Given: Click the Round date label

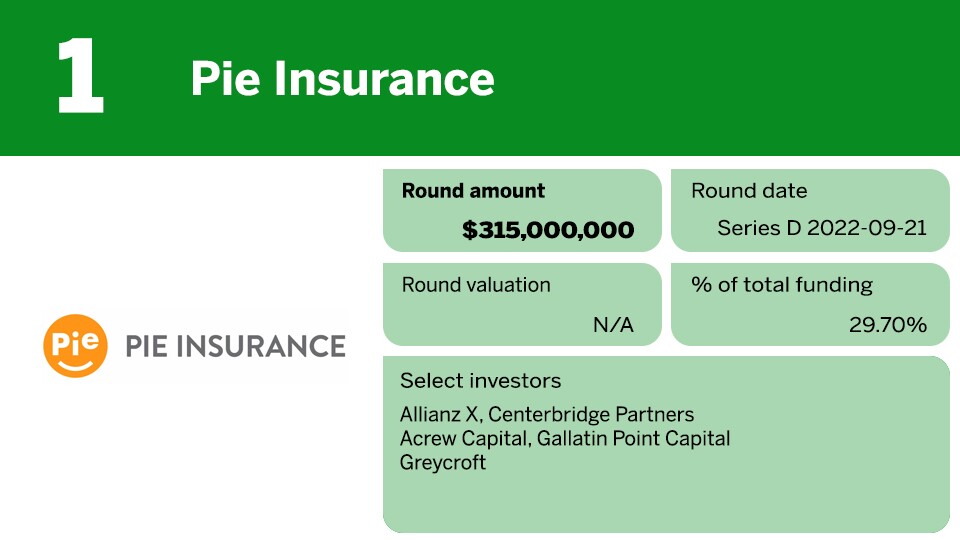Looking at the screenshot, I should pyautogui.click(x=749, y=191).
